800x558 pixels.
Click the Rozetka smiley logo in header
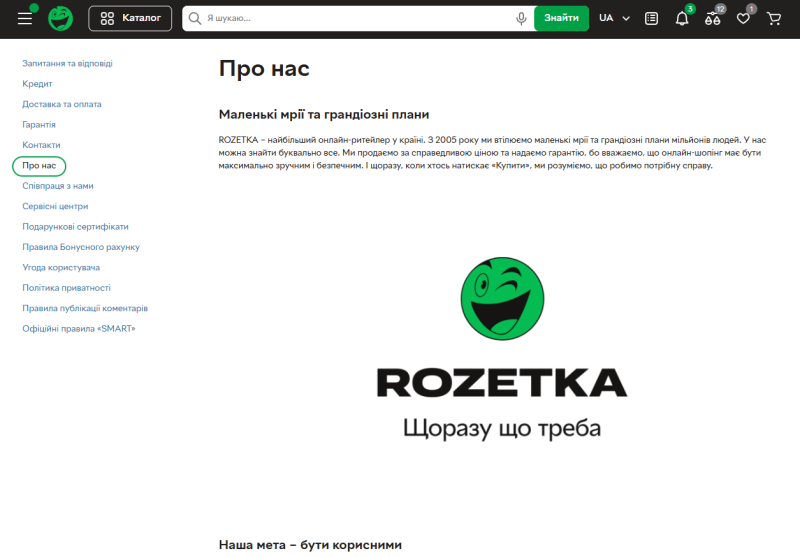(61, 18)
